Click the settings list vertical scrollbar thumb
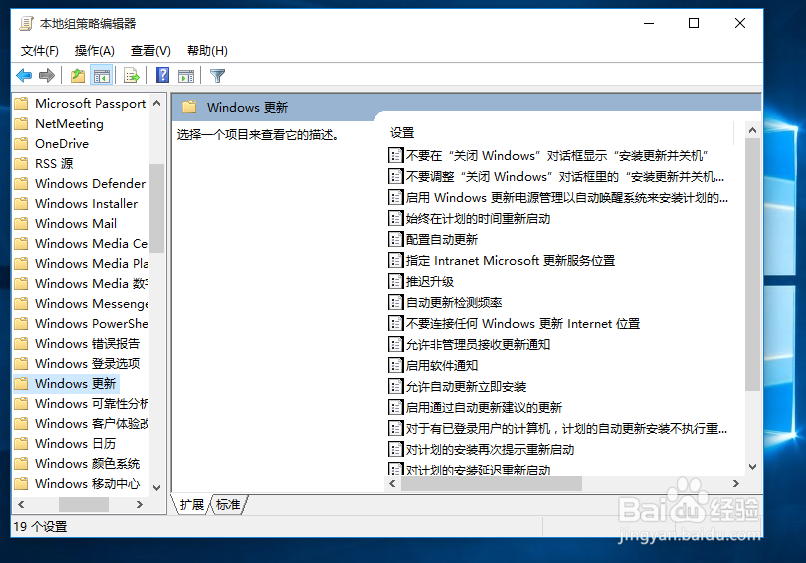 coord(753,264)
